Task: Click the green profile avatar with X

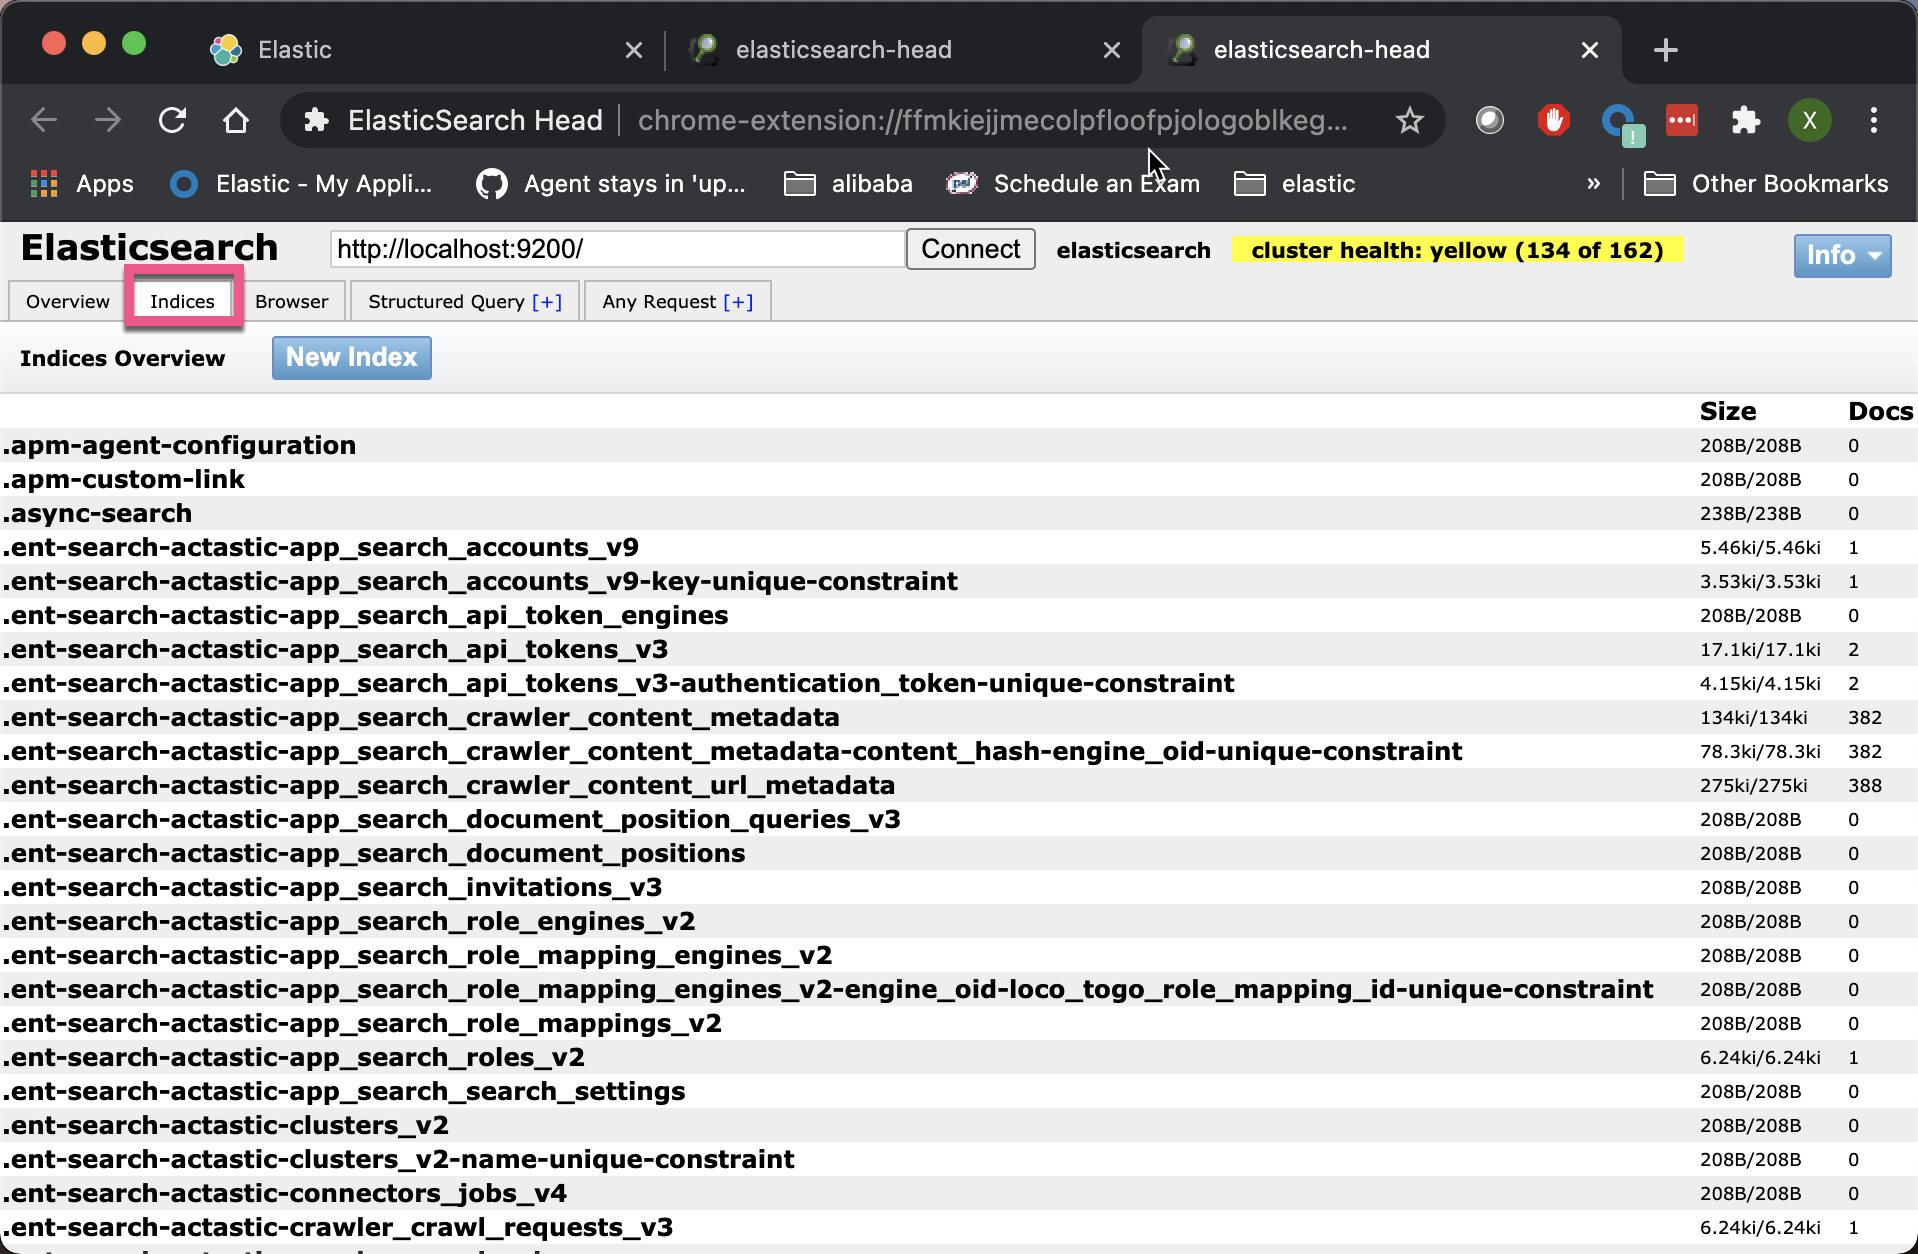Action: coord(1809,120)
